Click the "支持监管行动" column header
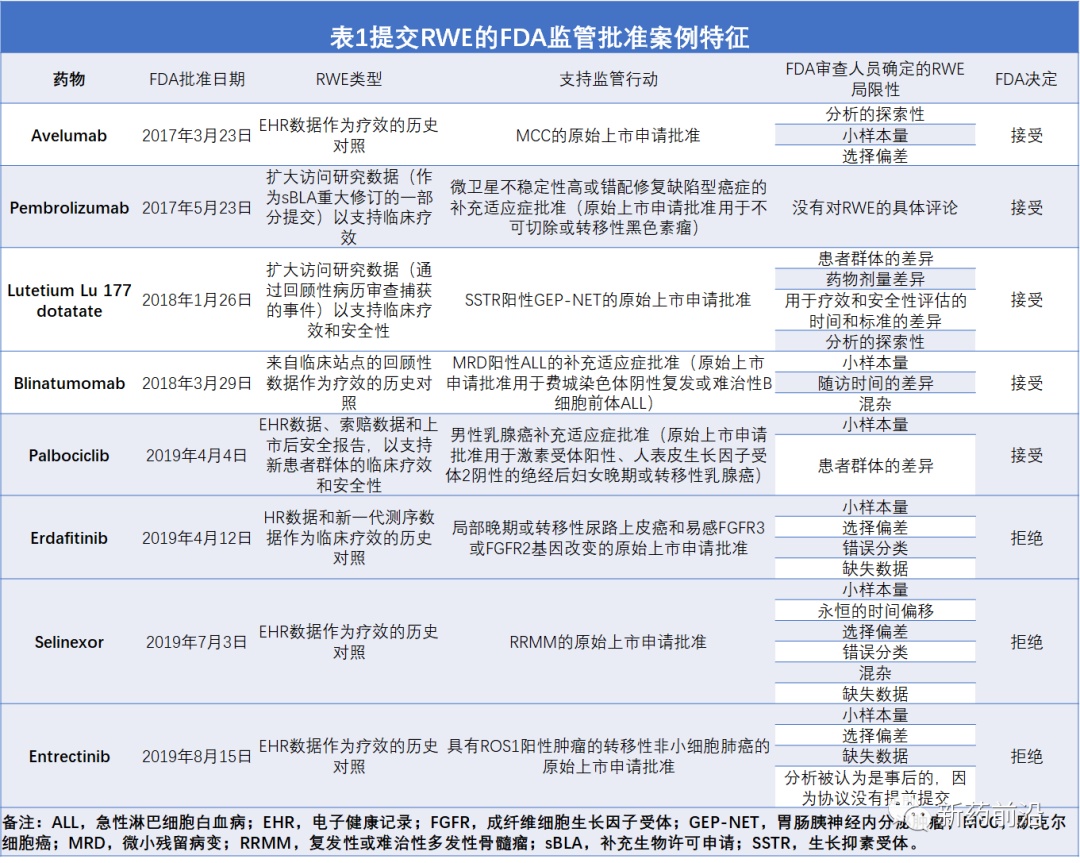The width and height of the screenshot is (1080, 863). (x=608, y=79)
